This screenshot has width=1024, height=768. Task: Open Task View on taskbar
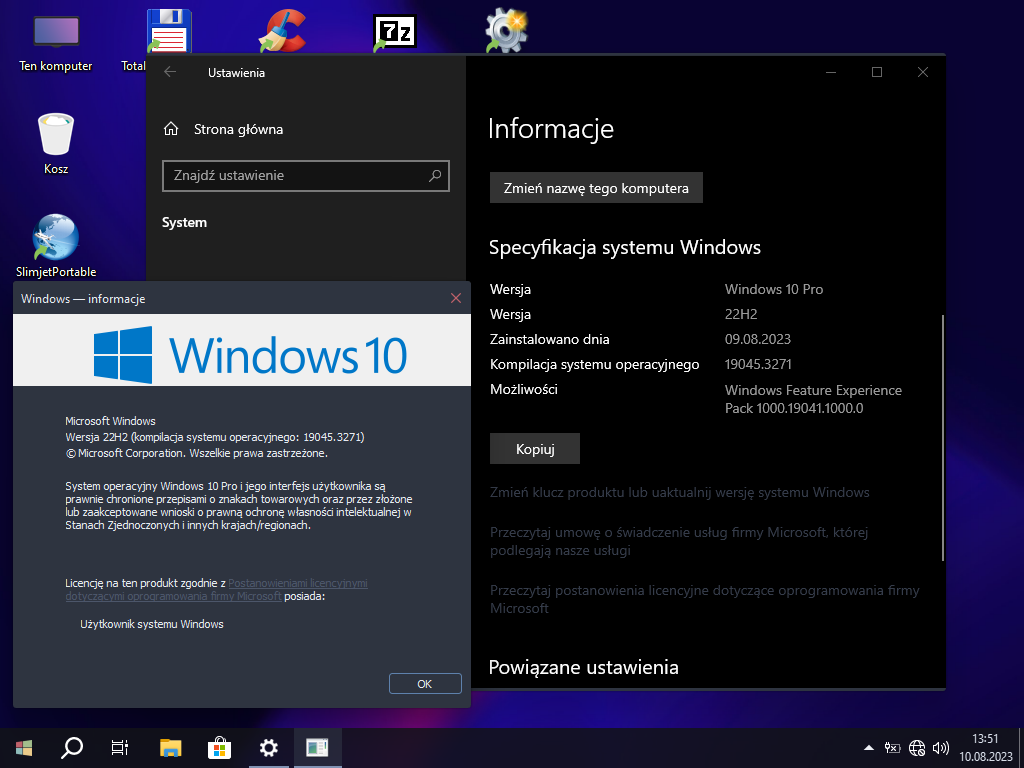[x=120, y=747]
